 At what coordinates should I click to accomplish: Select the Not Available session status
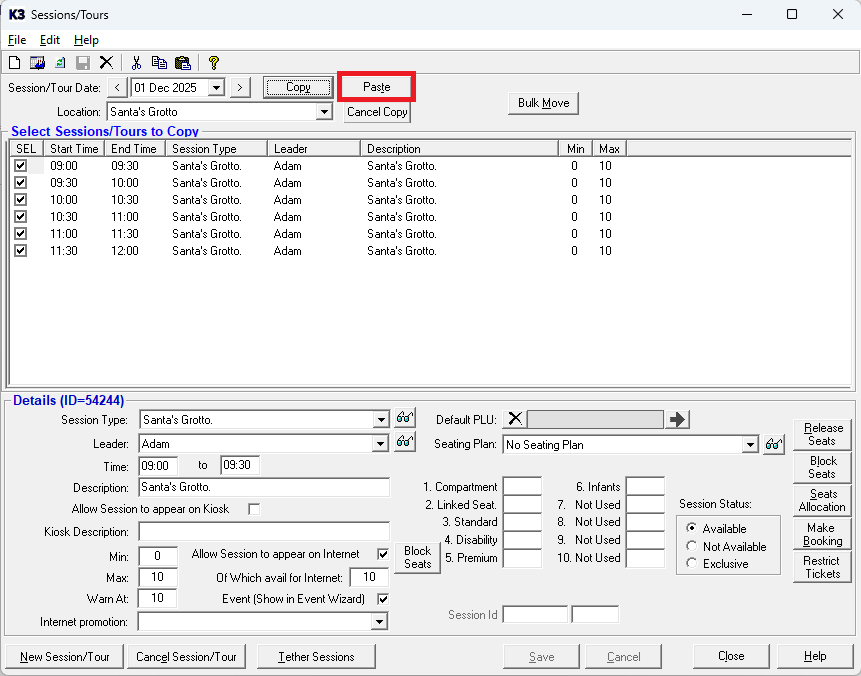[x=692, y=547]
